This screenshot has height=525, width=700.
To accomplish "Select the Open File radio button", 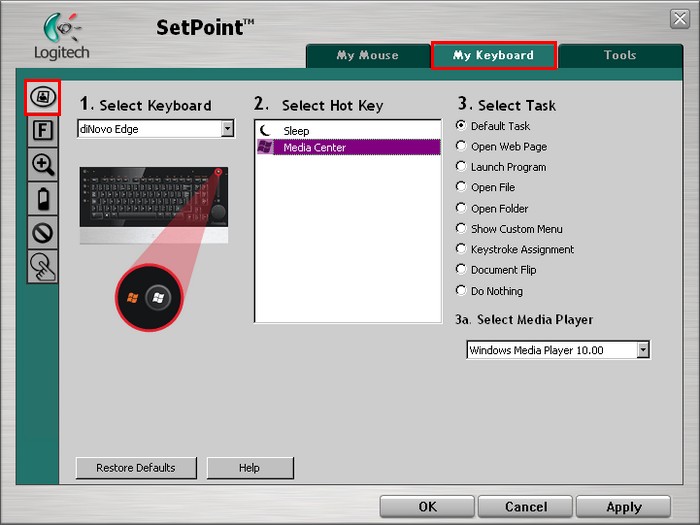I will pyautogui.click(x=461, y=187).
